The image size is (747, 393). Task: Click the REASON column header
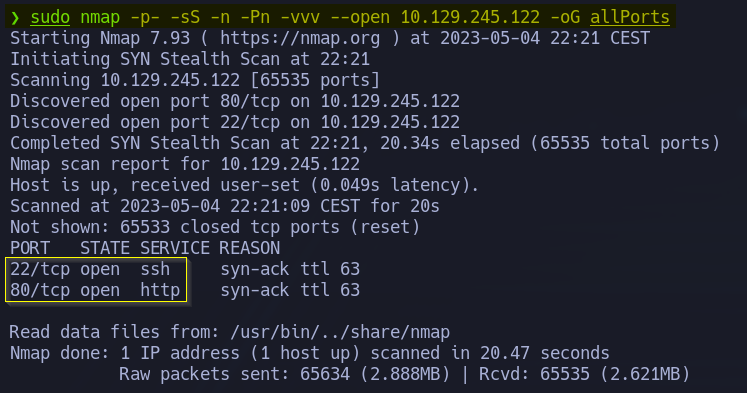coord(250,248)
